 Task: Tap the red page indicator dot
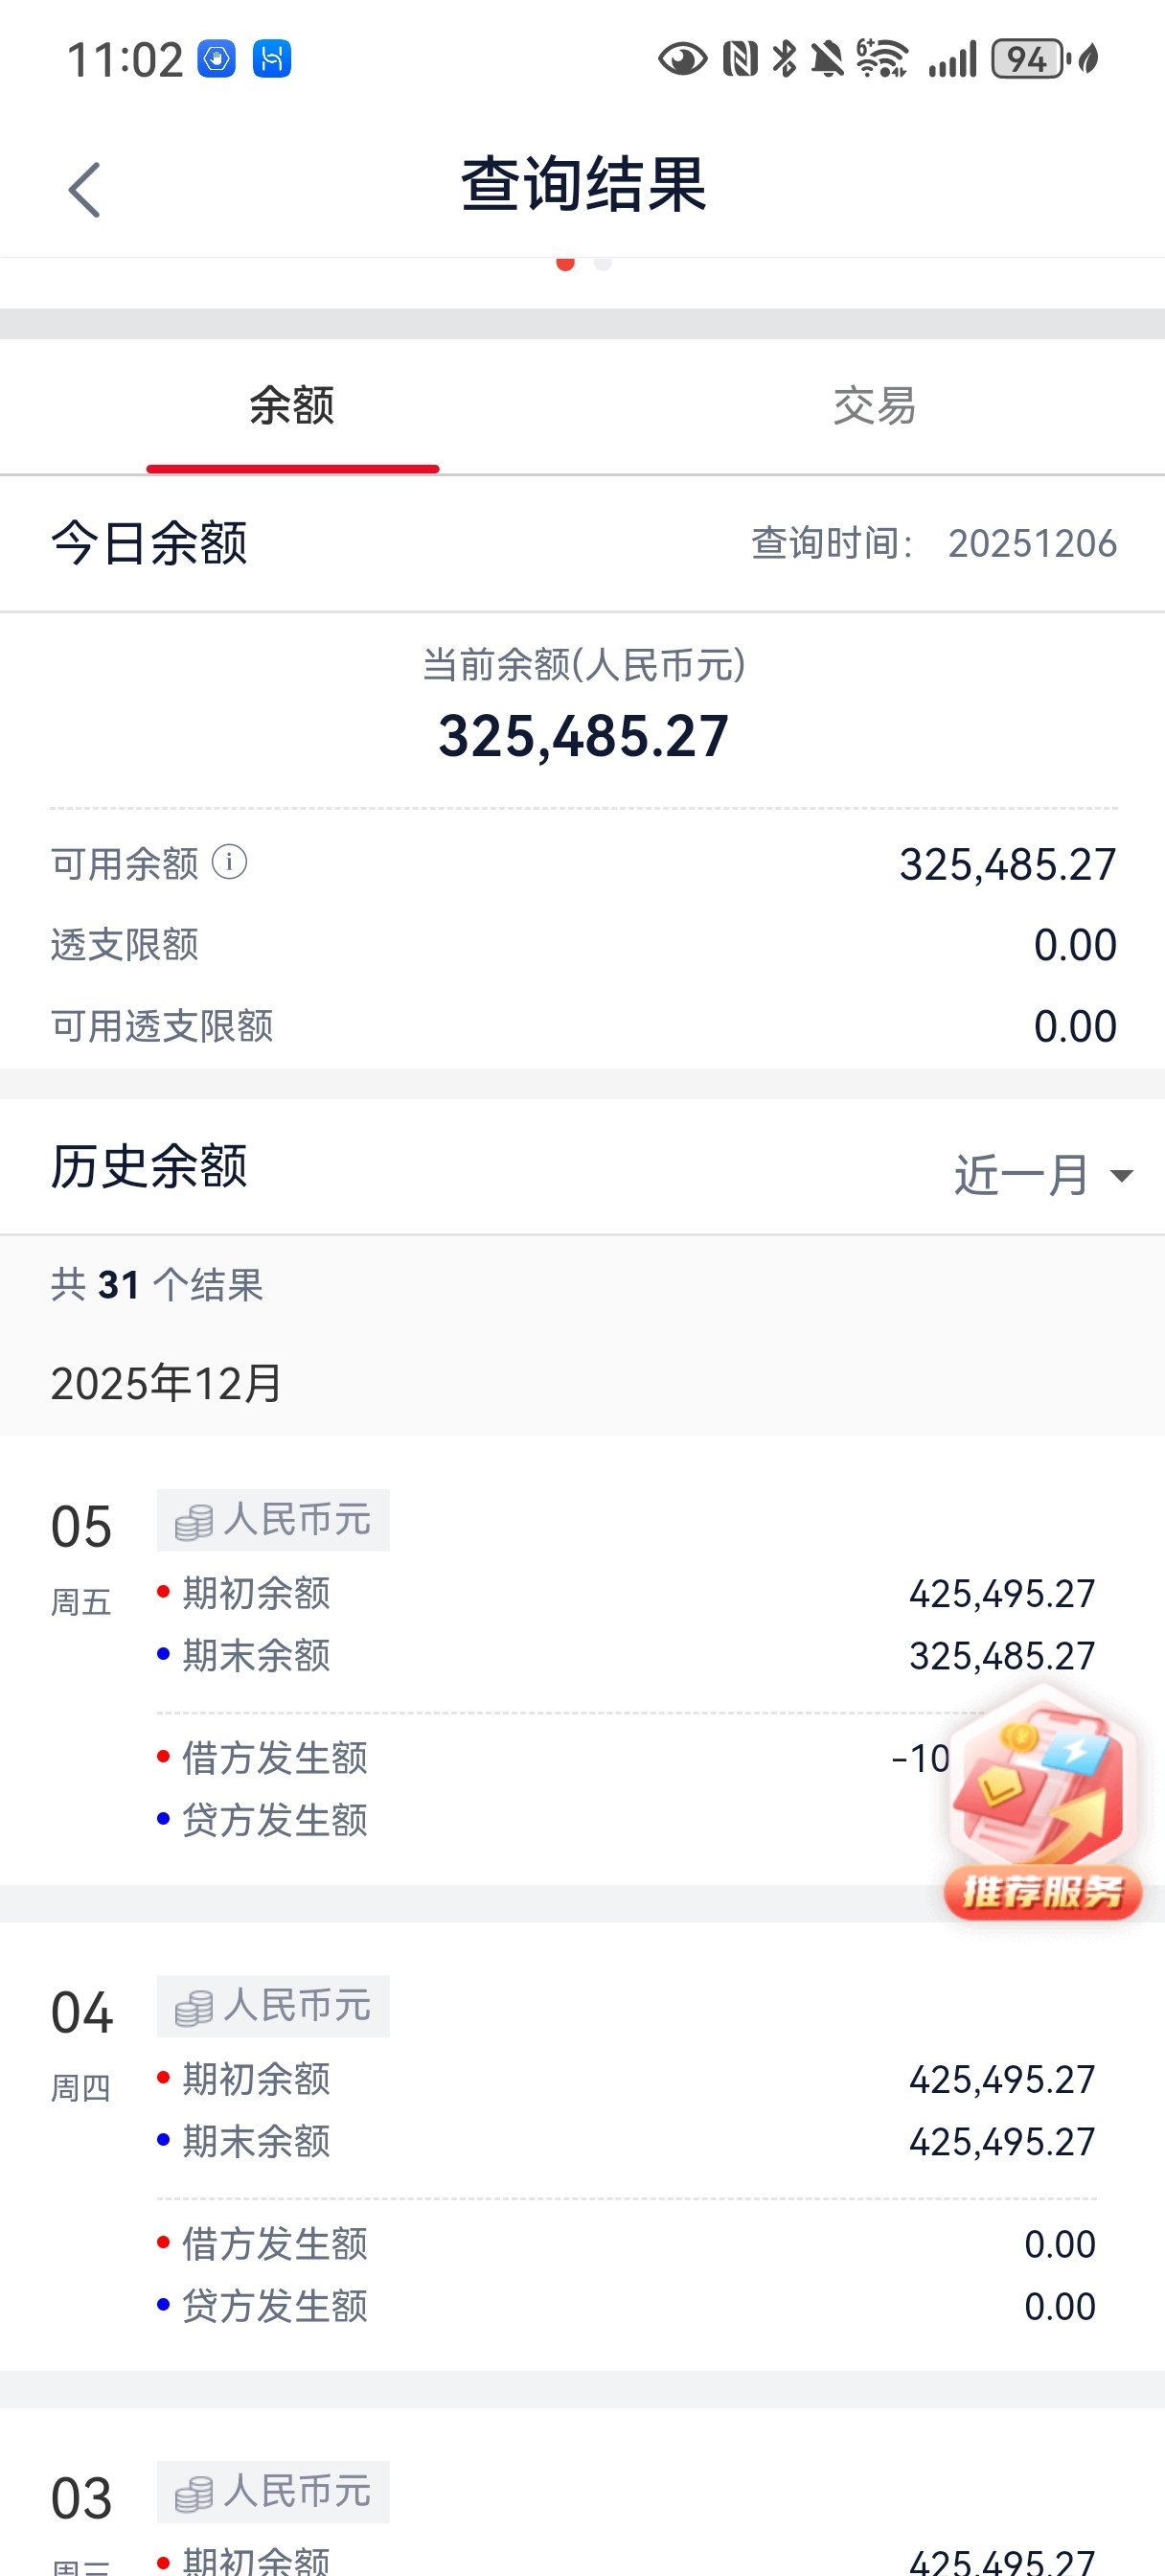click(565, 263)
